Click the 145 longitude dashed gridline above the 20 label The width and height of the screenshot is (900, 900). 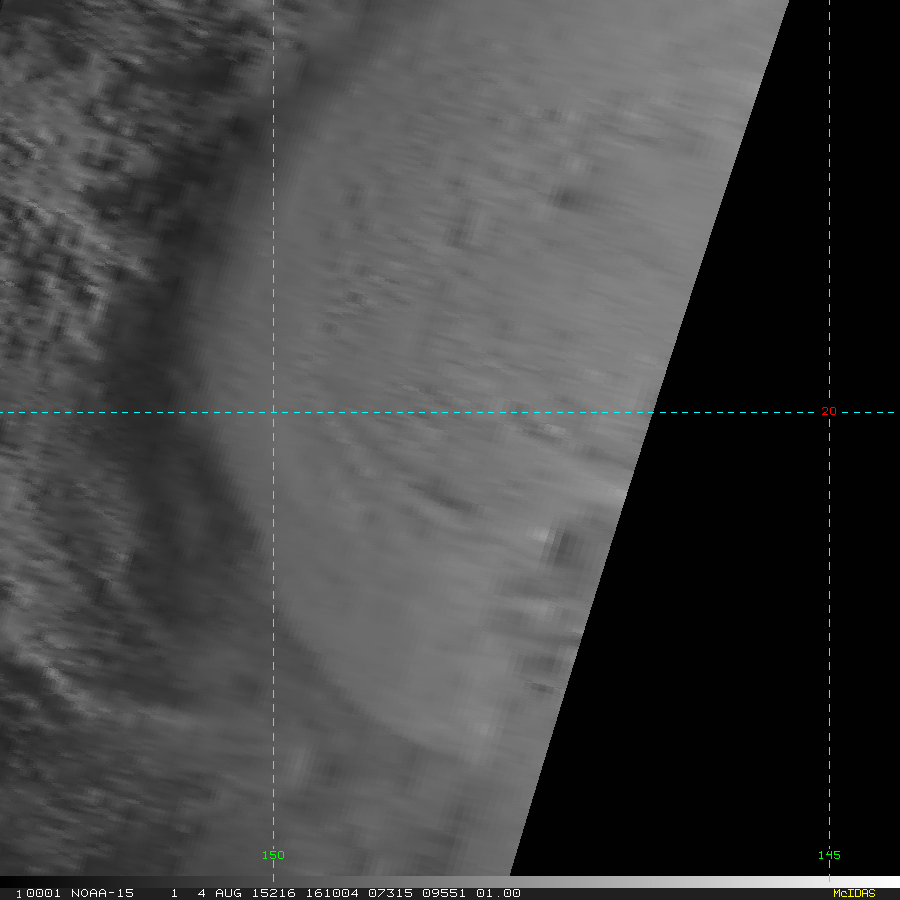[x=829, y=201]
